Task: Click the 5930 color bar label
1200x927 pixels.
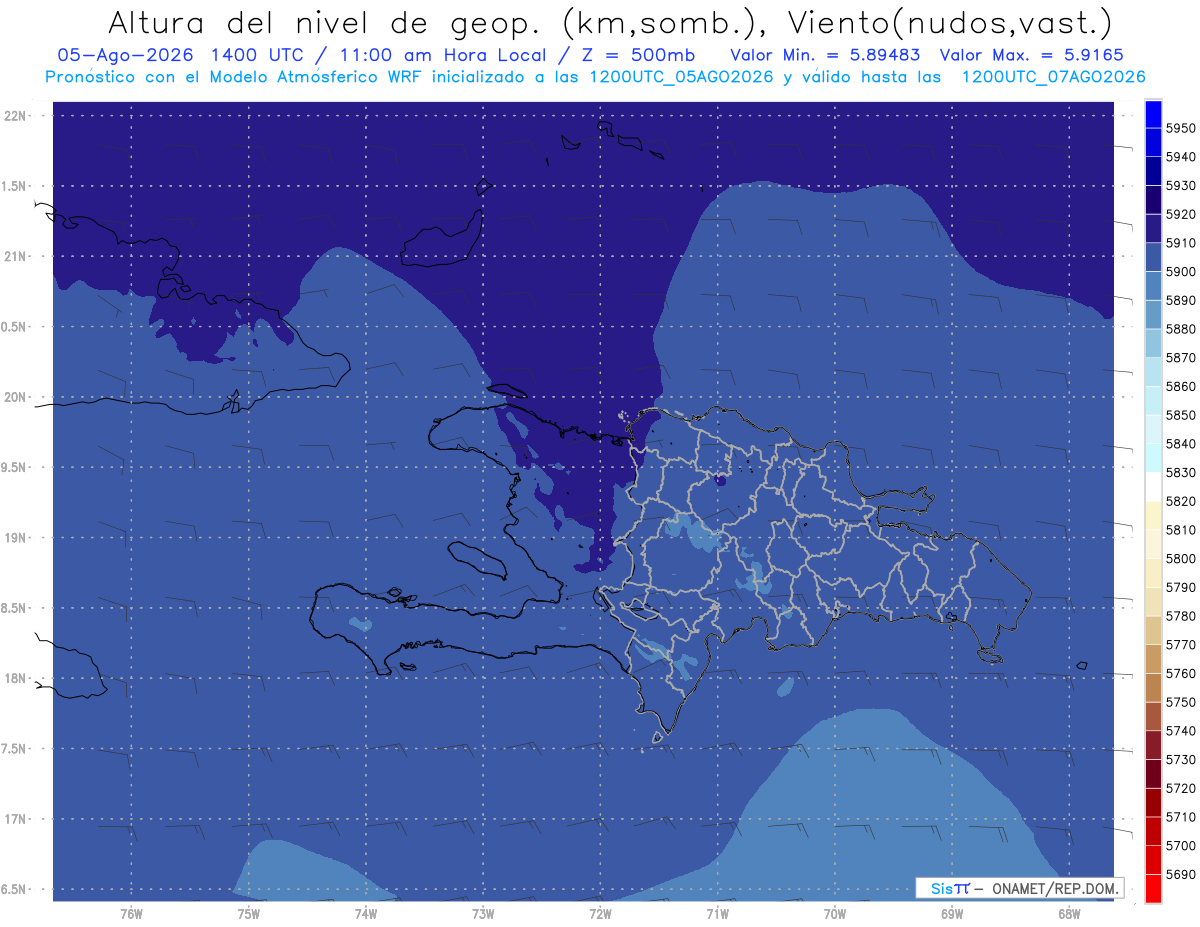Action: click(x=1180, y=186)
